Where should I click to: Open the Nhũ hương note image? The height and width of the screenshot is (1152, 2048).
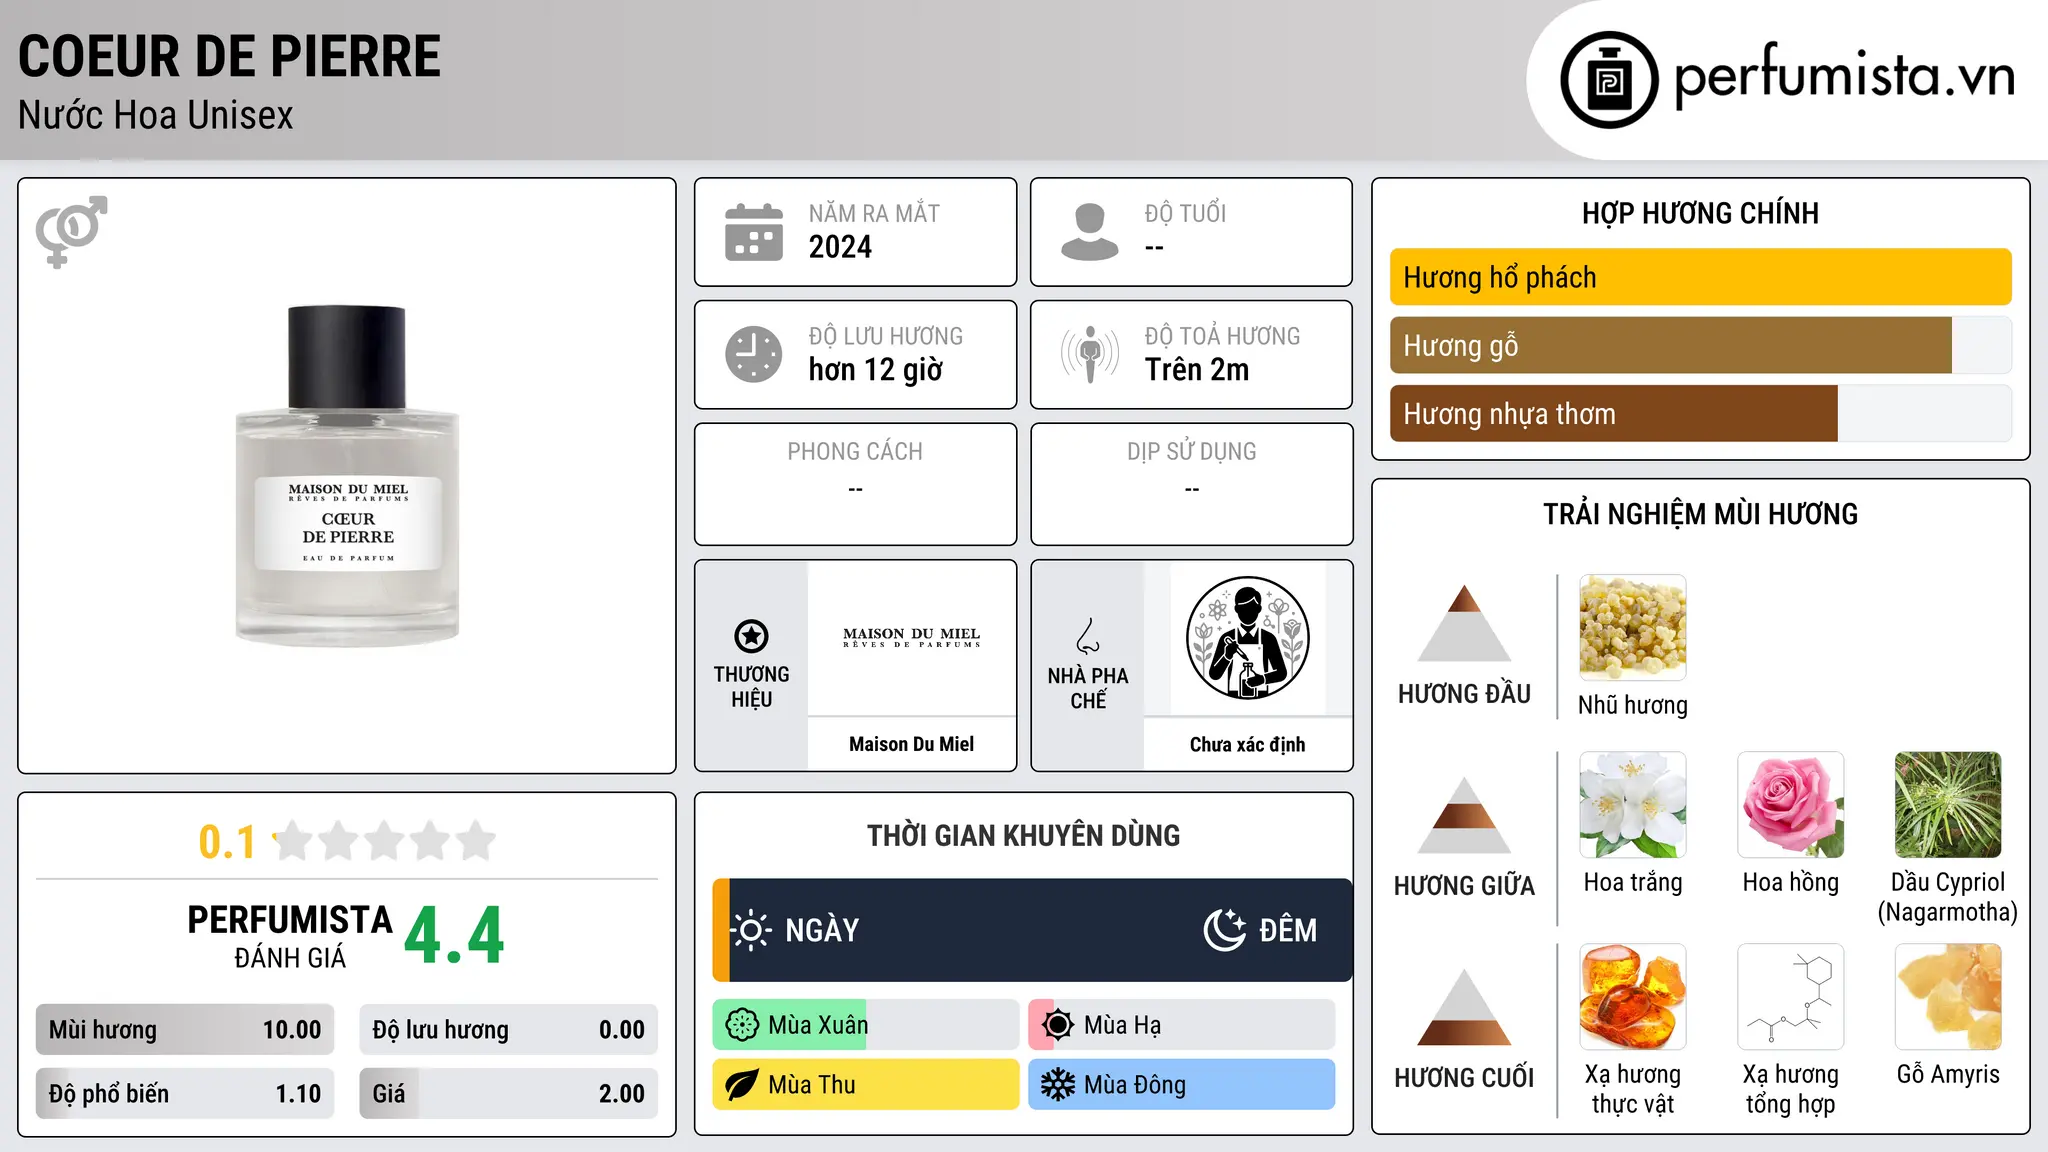1632,628
